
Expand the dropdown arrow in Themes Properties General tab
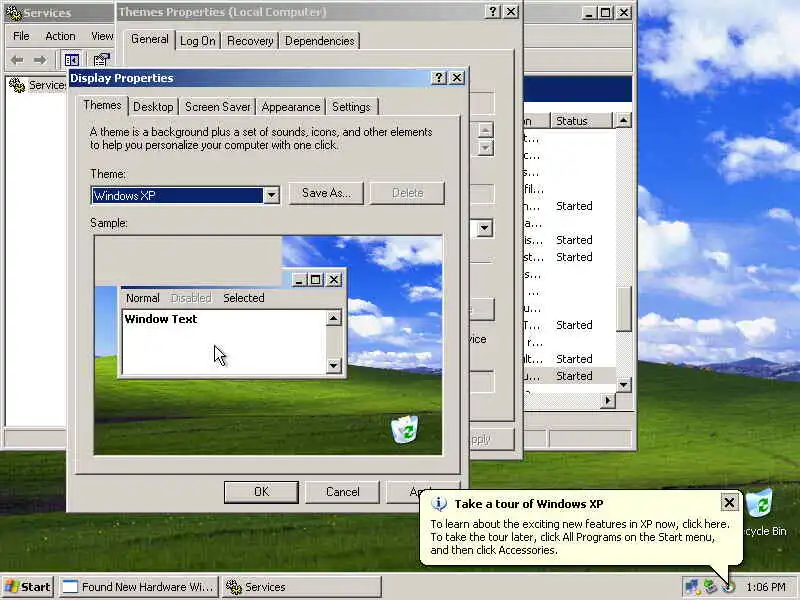(485, 228)
